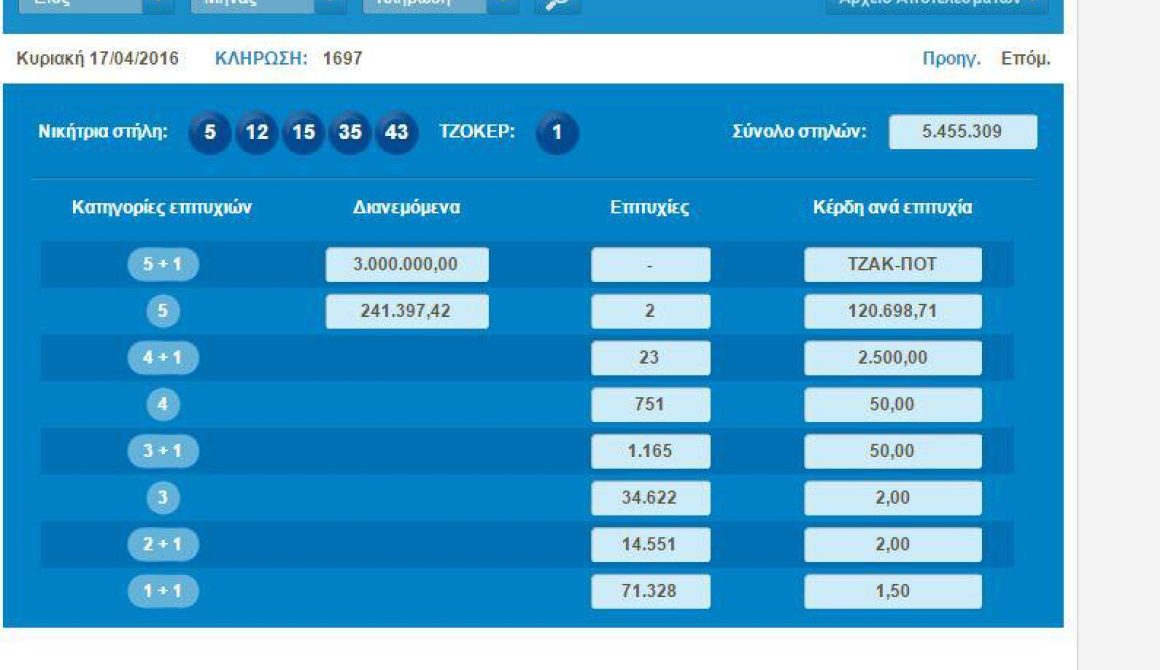Screen dimensions: 1160x670
Task: Click the winners count 23
Action: click(x=650, y=357)
